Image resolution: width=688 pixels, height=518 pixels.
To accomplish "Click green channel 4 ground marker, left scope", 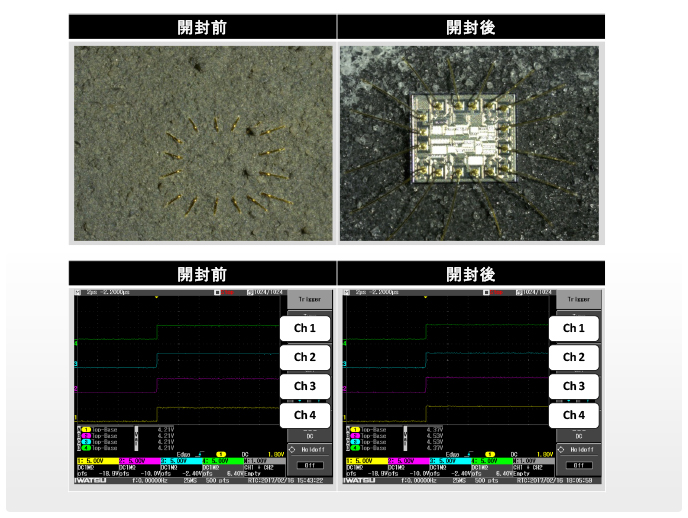I will click(76, 343).
